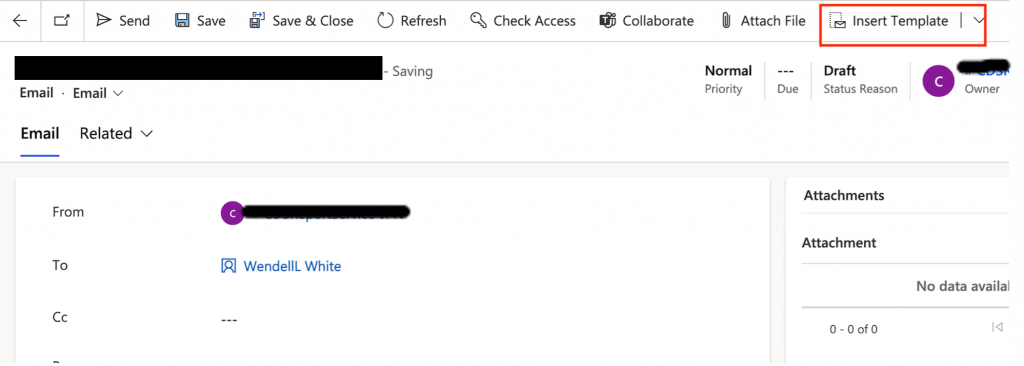Click the Attachment column header
This screenshot has height=366, width=1024.
tap(839, 242)
